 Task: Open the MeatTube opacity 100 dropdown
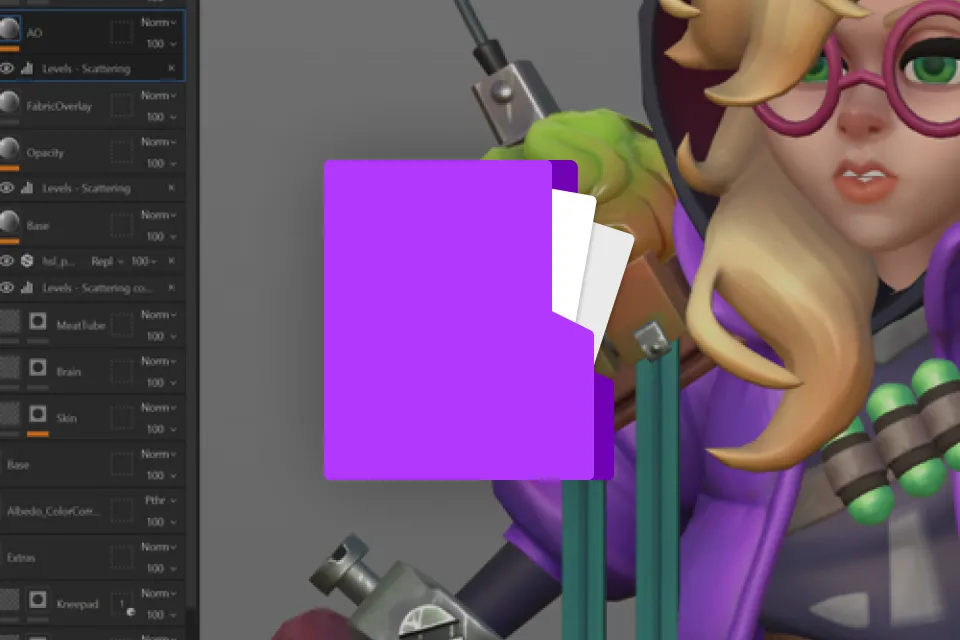coord(162,336)
